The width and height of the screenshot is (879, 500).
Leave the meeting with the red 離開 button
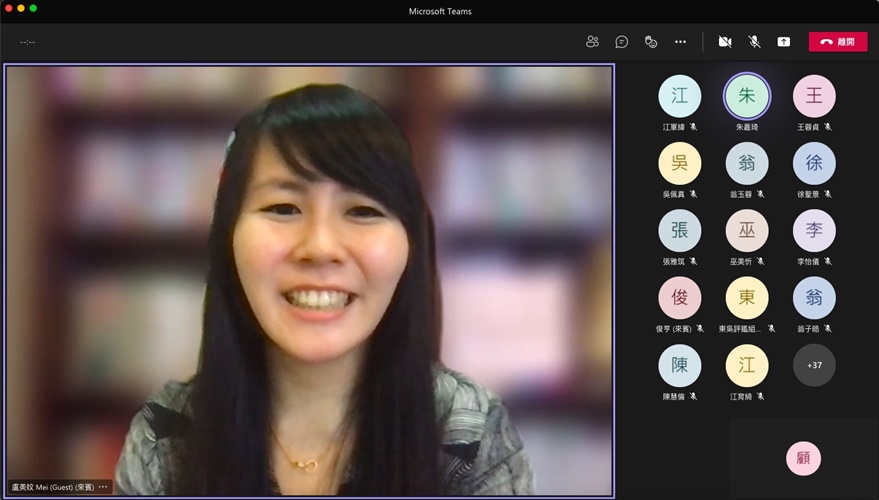(837, 42)
